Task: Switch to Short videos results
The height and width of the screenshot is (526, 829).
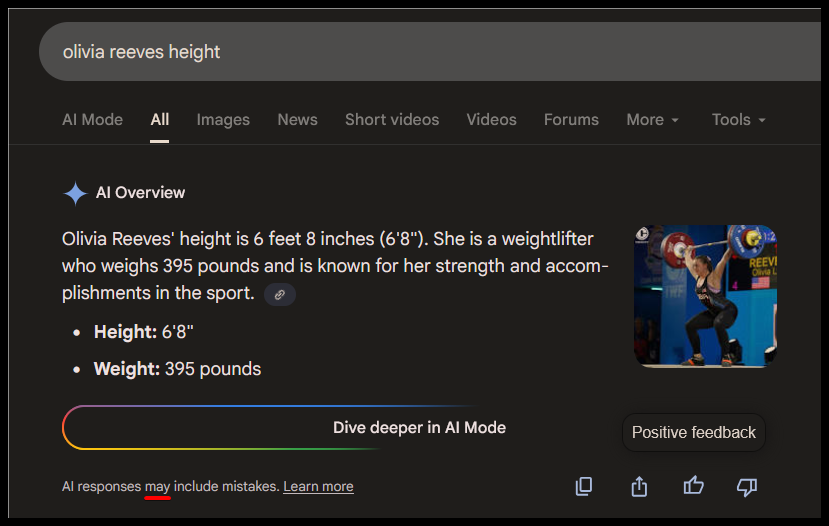Action: click(392, 120)
